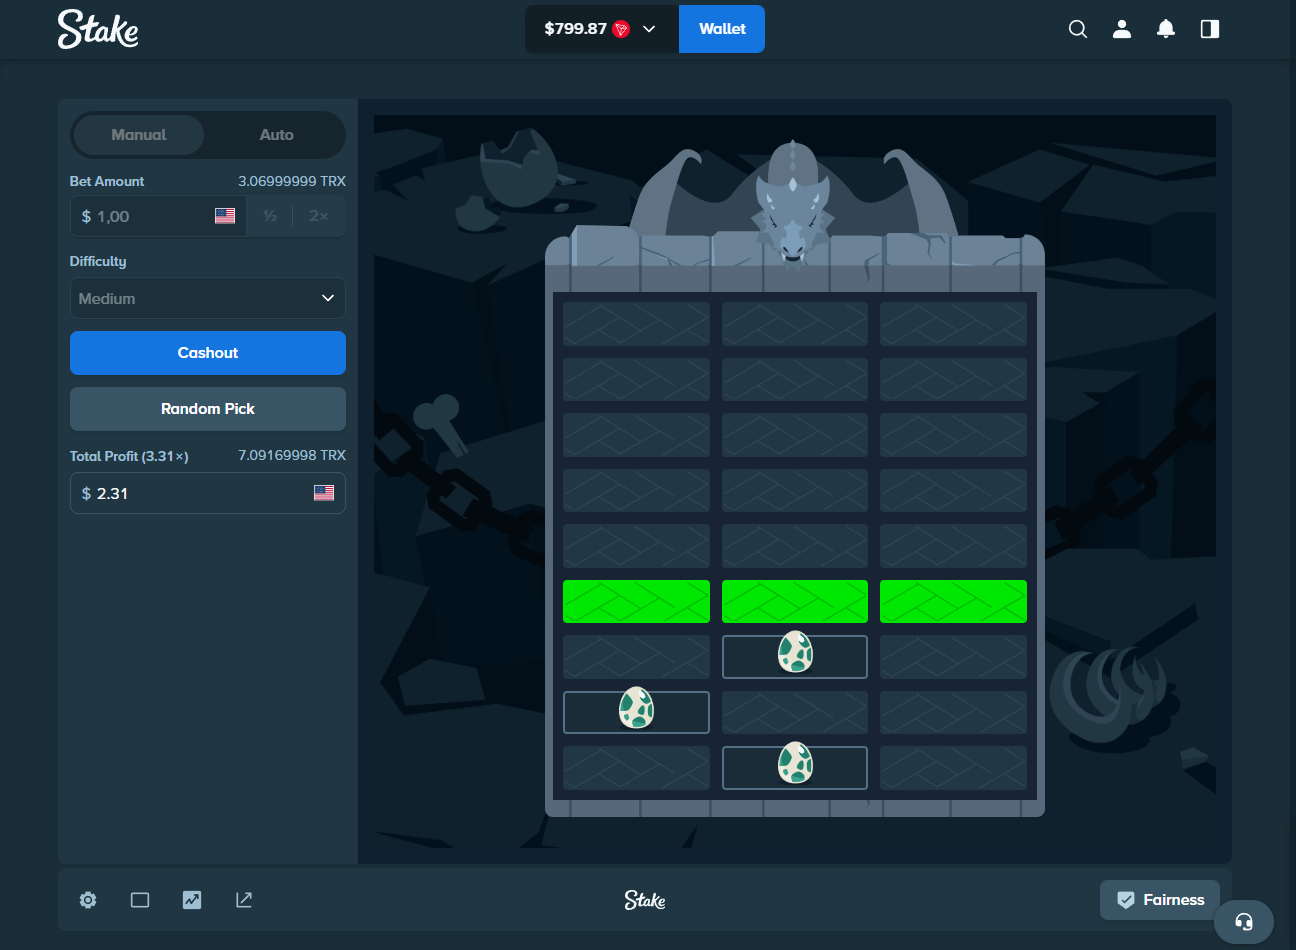Open game settings gear icon

tap(88, 900)
